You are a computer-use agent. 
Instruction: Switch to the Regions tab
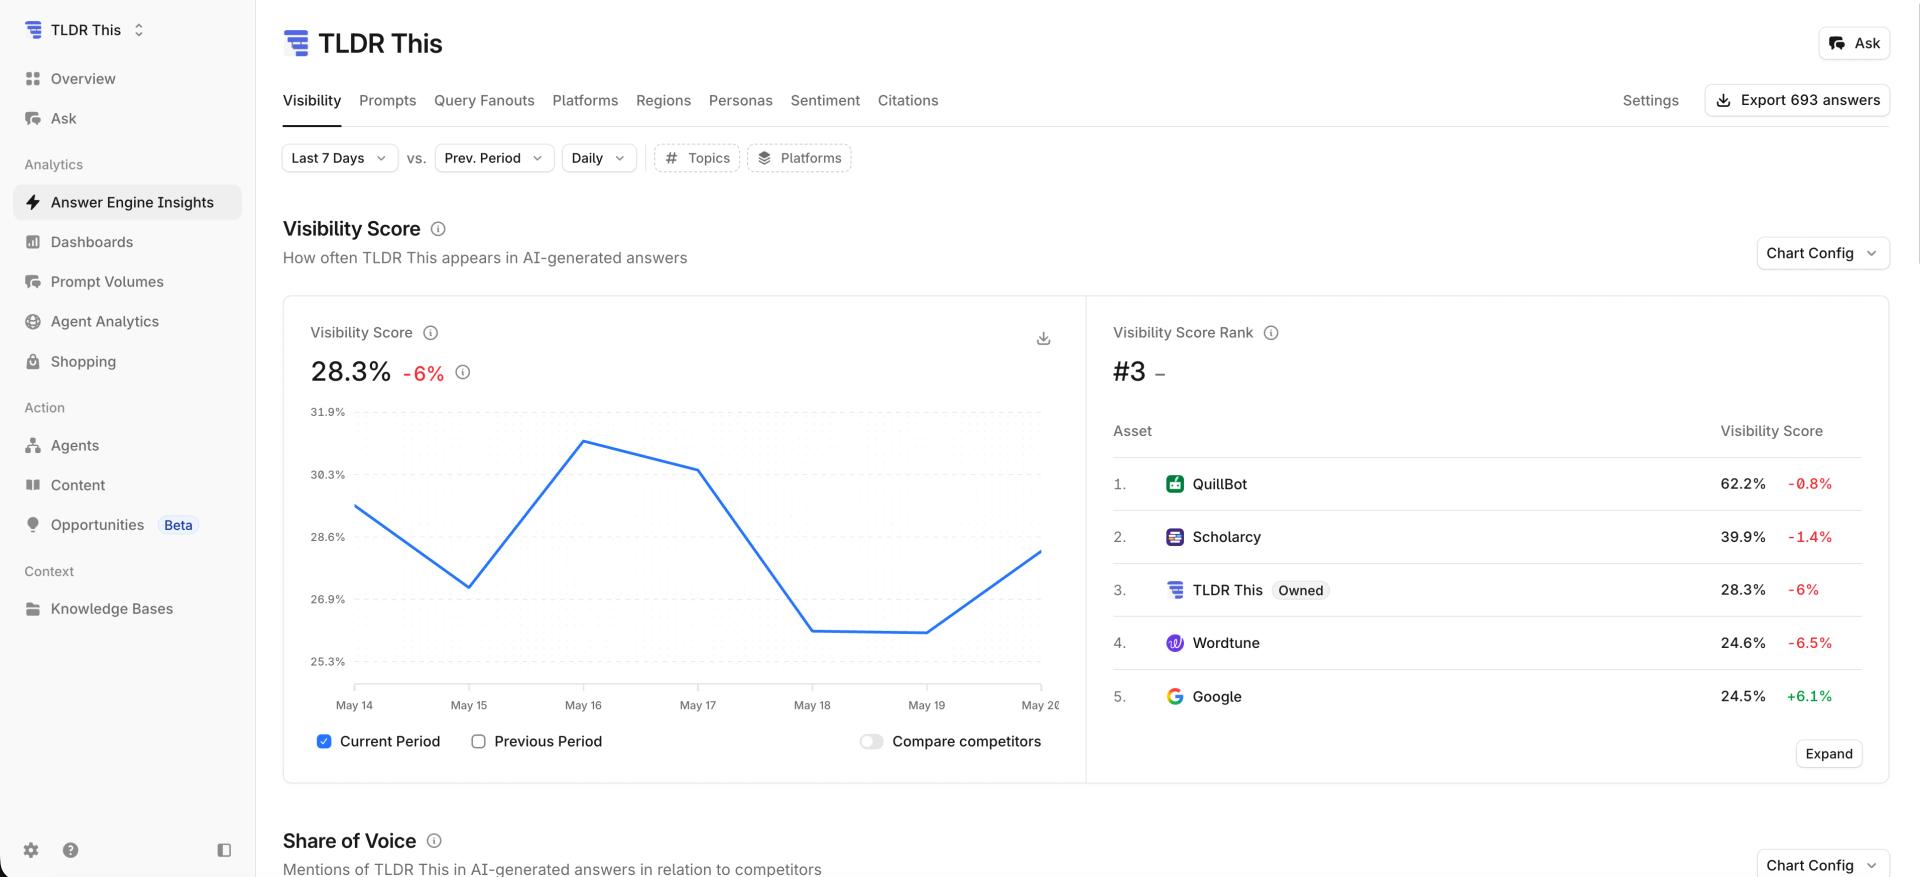(x=663, y=101)
